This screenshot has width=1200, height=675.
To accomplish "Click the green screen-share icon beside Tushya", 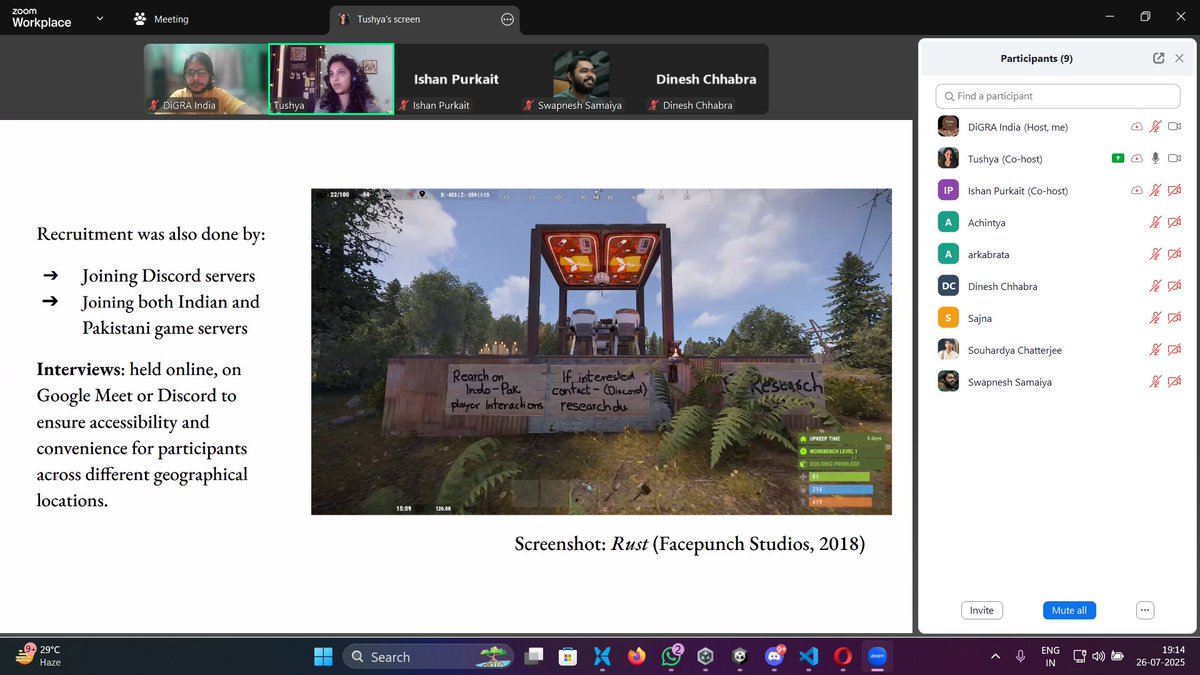I will click(1117, 158).
